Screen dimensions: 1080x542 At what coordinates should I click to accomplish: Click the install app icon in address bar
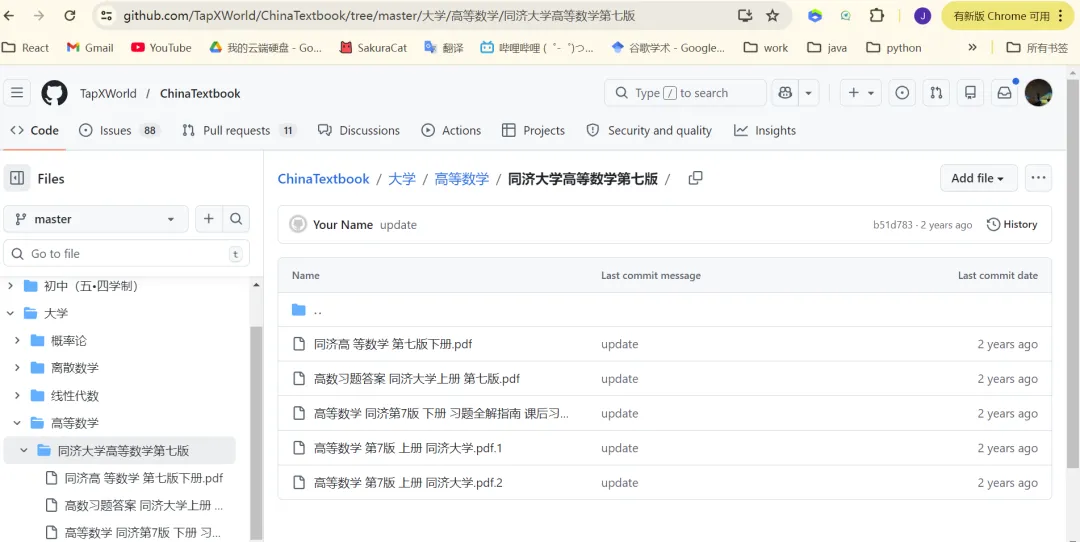(x=744, y=15)
